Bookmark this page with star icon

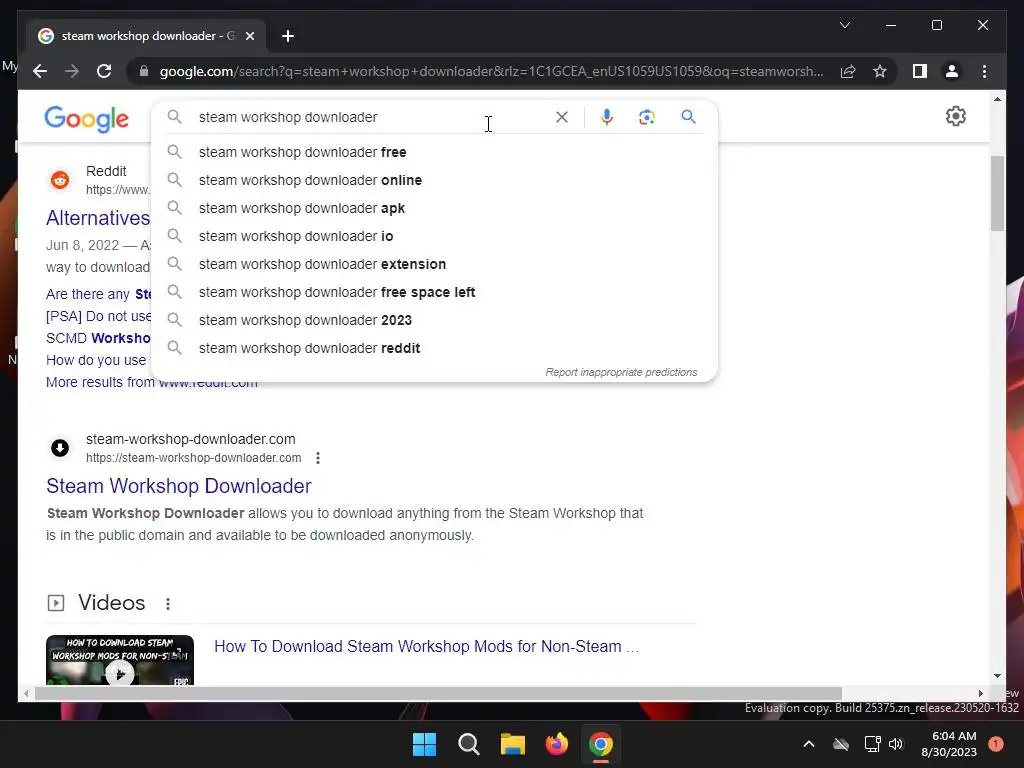click(880, 71)
